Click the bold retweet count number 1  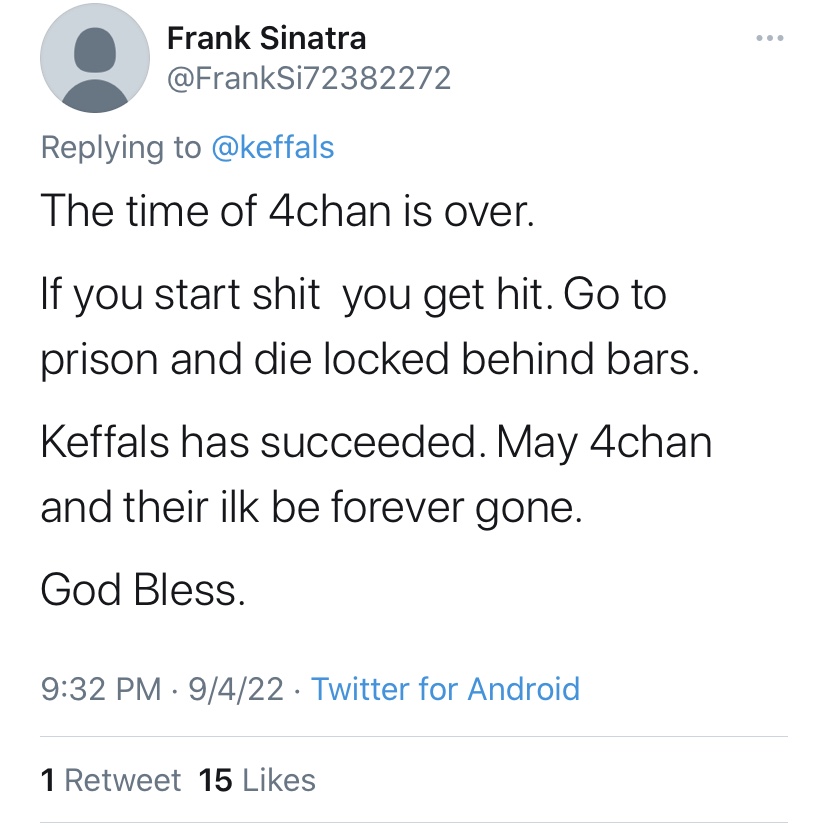47,780
